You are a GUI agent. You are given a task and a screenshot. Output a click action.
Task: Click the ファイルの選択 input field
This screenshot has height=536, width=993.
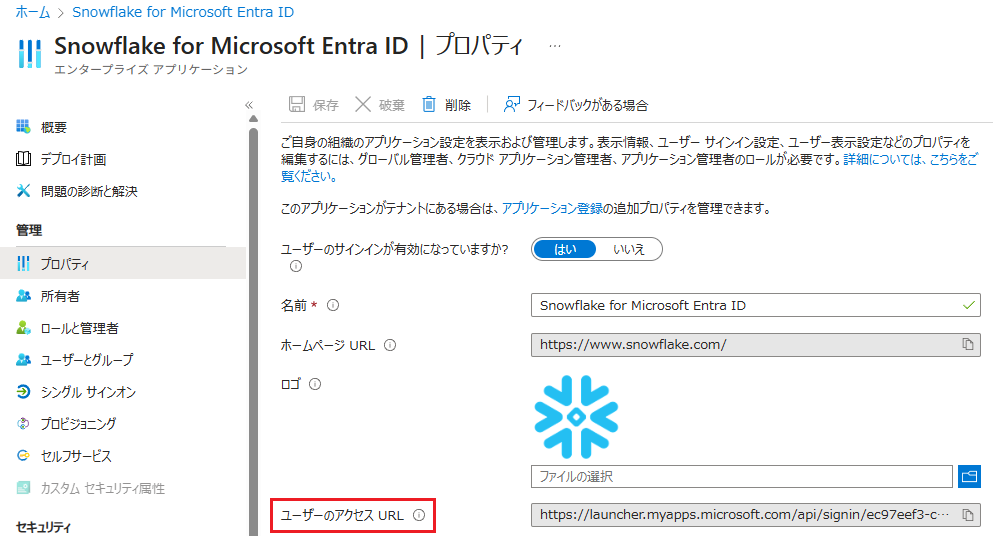pyautogui.click(x=742, y=476)
